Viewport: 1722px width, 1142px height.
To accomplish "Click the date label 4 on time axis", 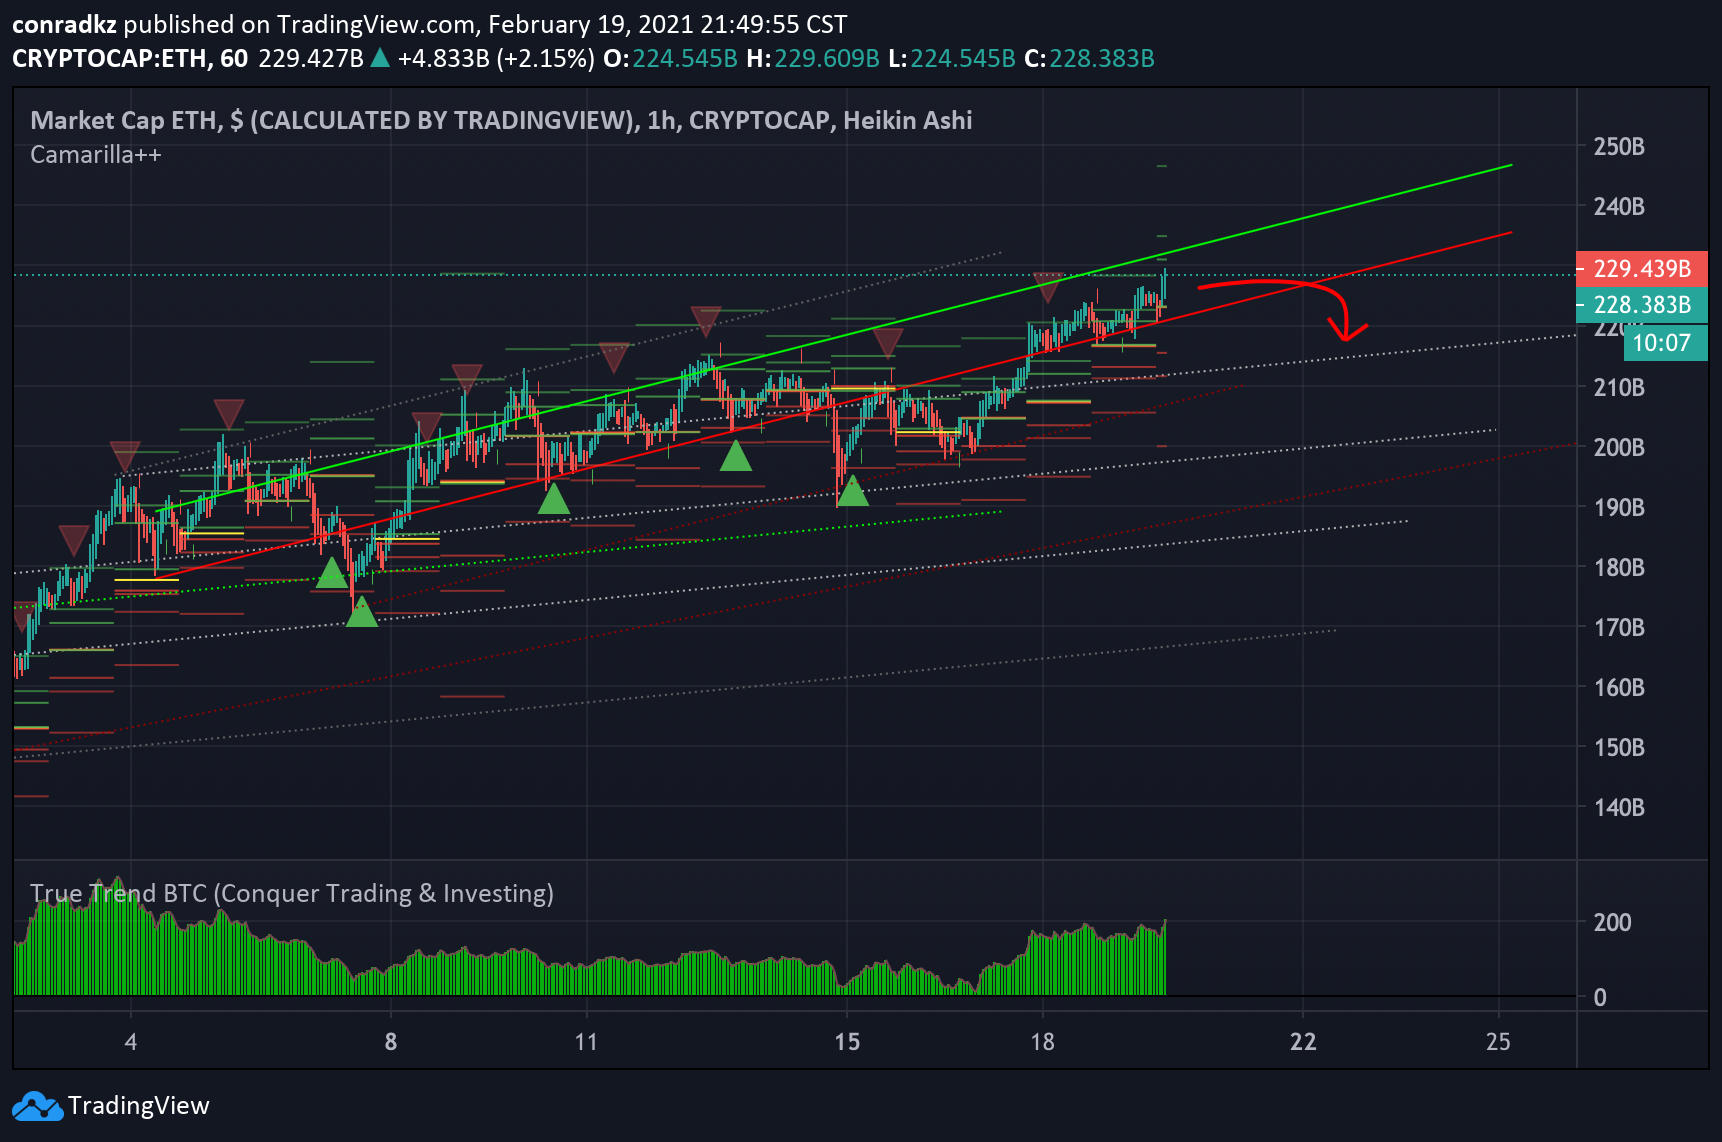I will [x=131, y=1042].
